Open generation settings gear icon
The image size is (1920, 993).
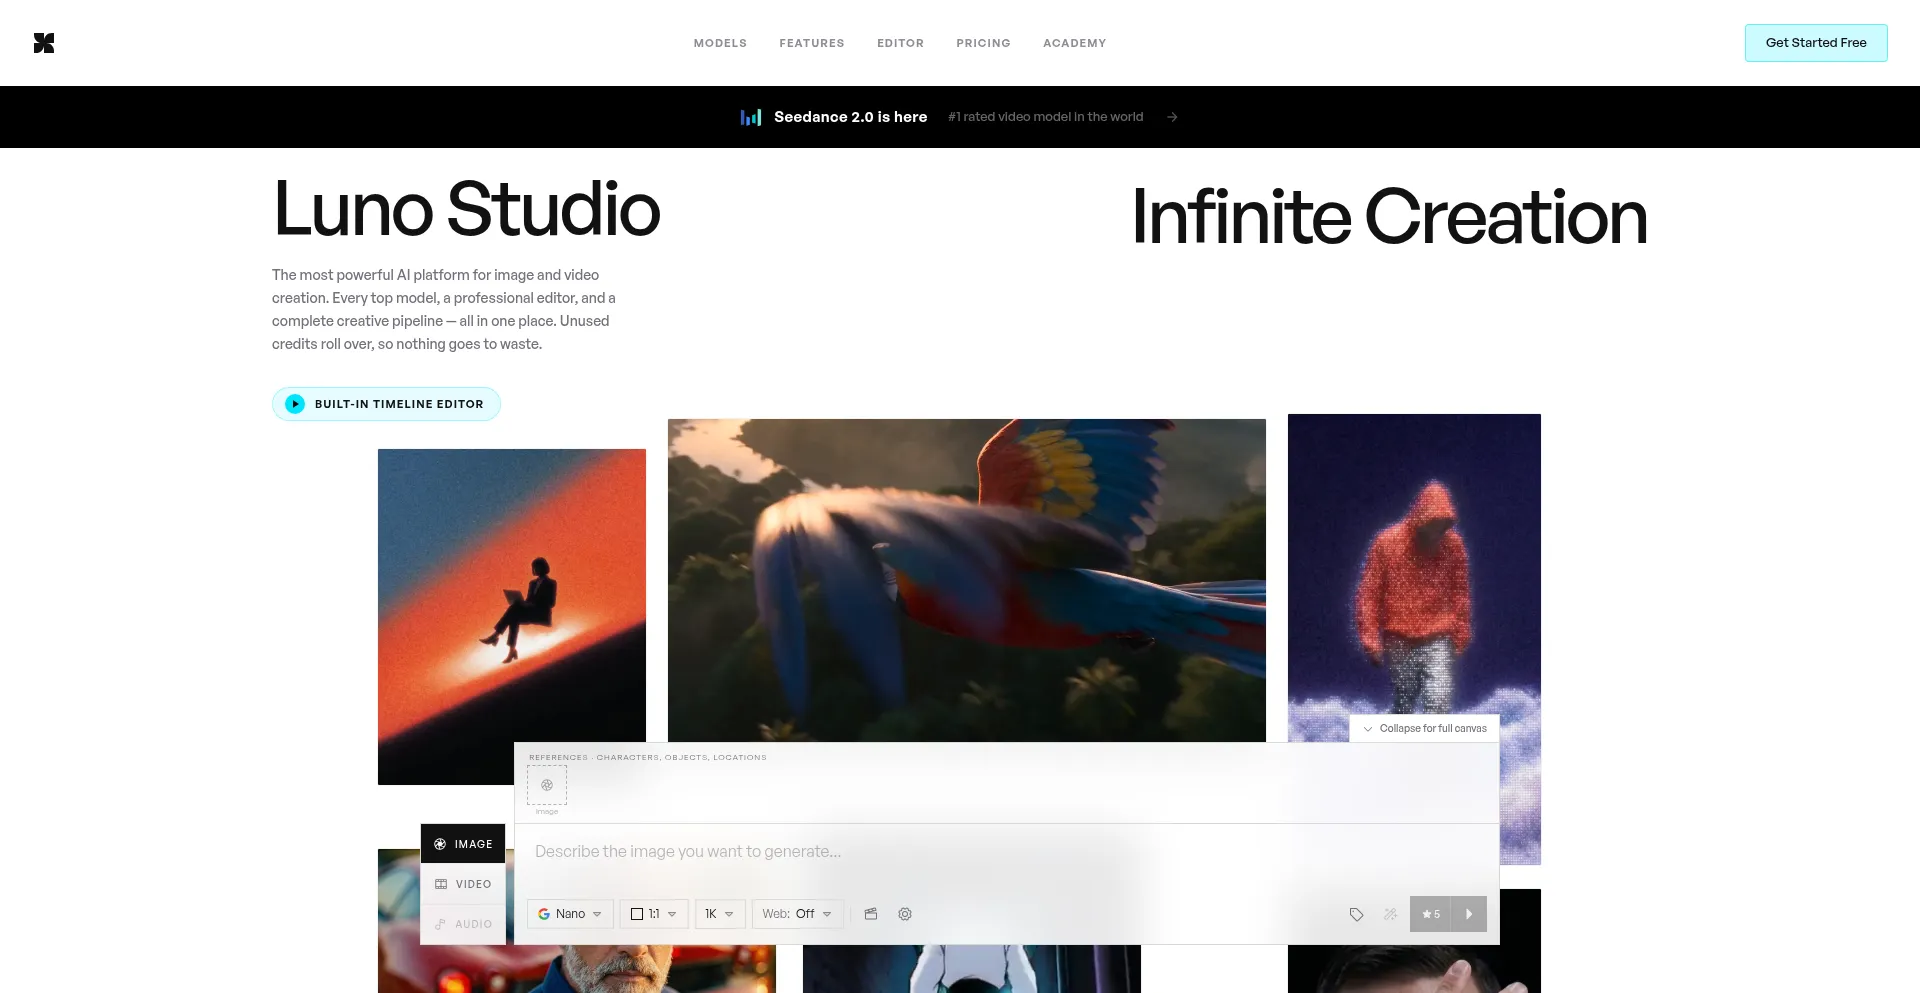(x=905, y=914)
